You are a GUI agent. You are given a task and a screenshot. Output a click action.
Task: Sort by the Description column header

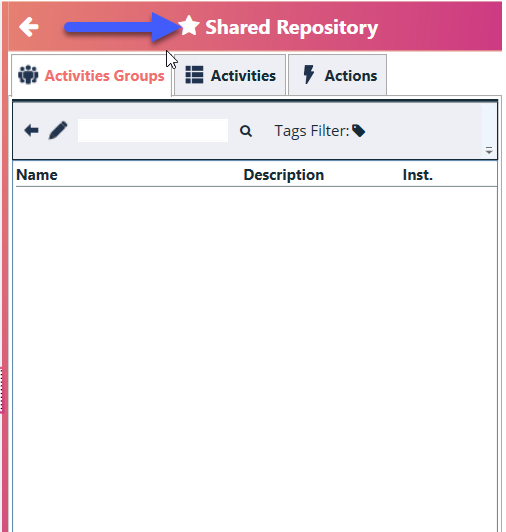tap(284, 175)
